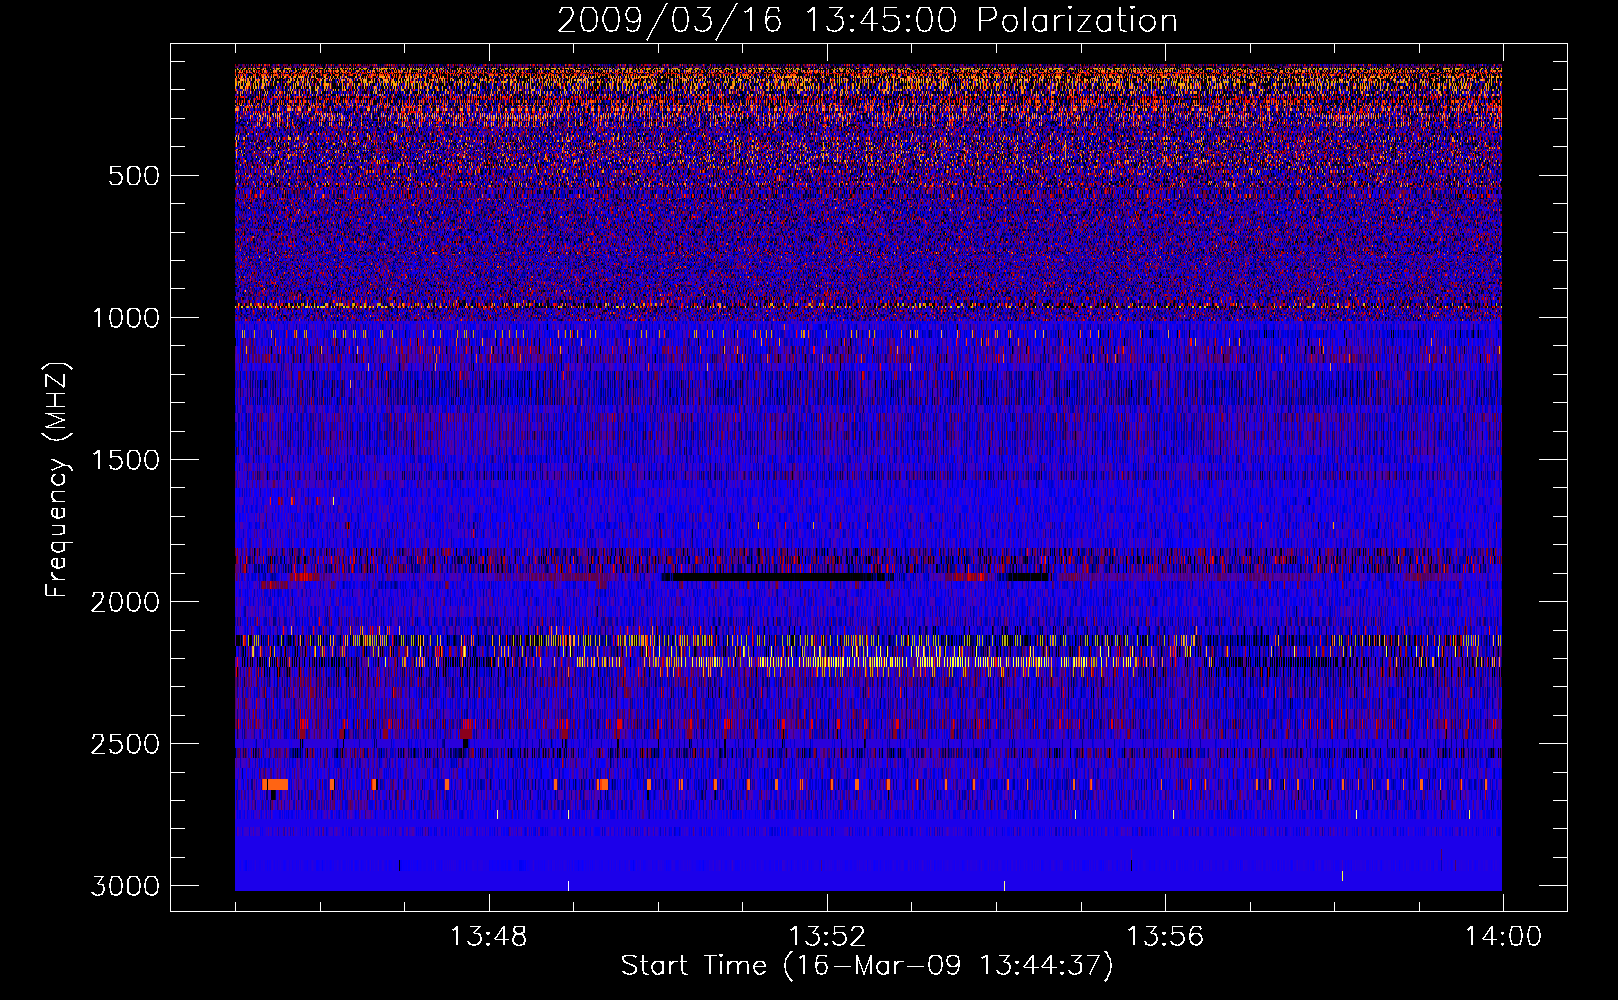The image size is (1618, 1000).
Task: Click the 13:56 time tick label
Action: [1165, 937]
